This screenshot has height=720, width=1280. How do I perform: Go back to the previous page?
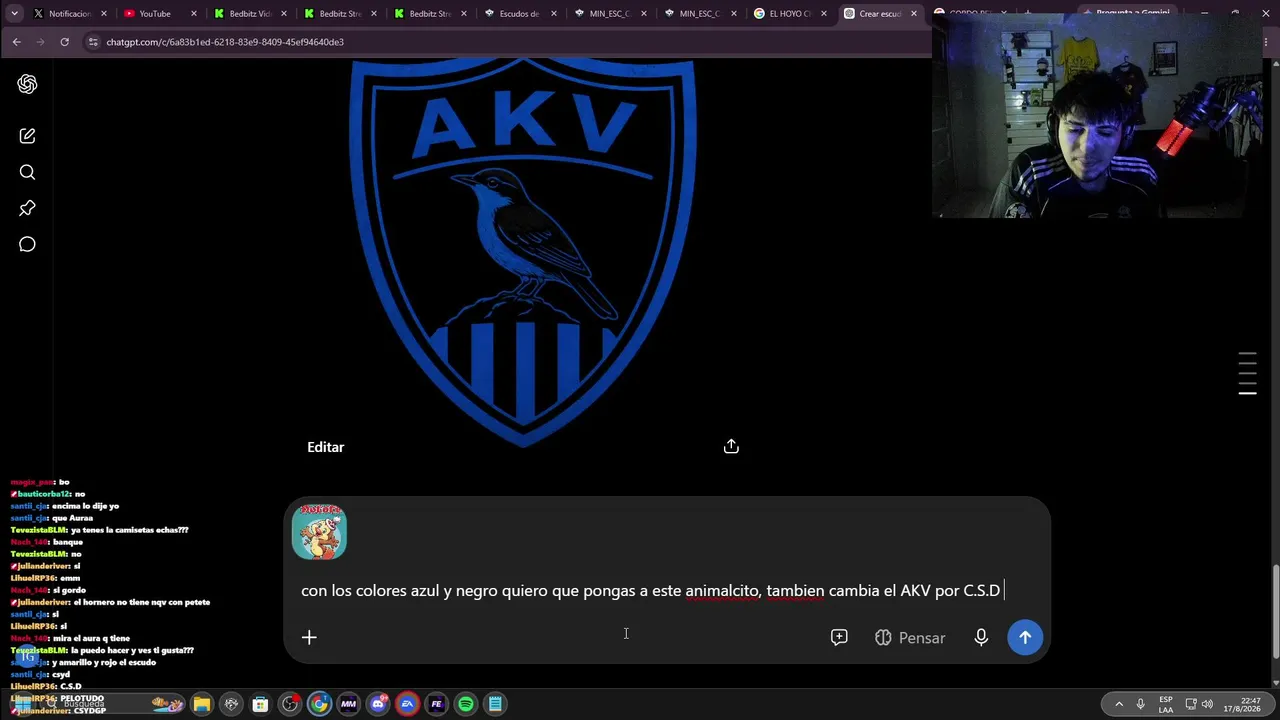click(17, 42)
